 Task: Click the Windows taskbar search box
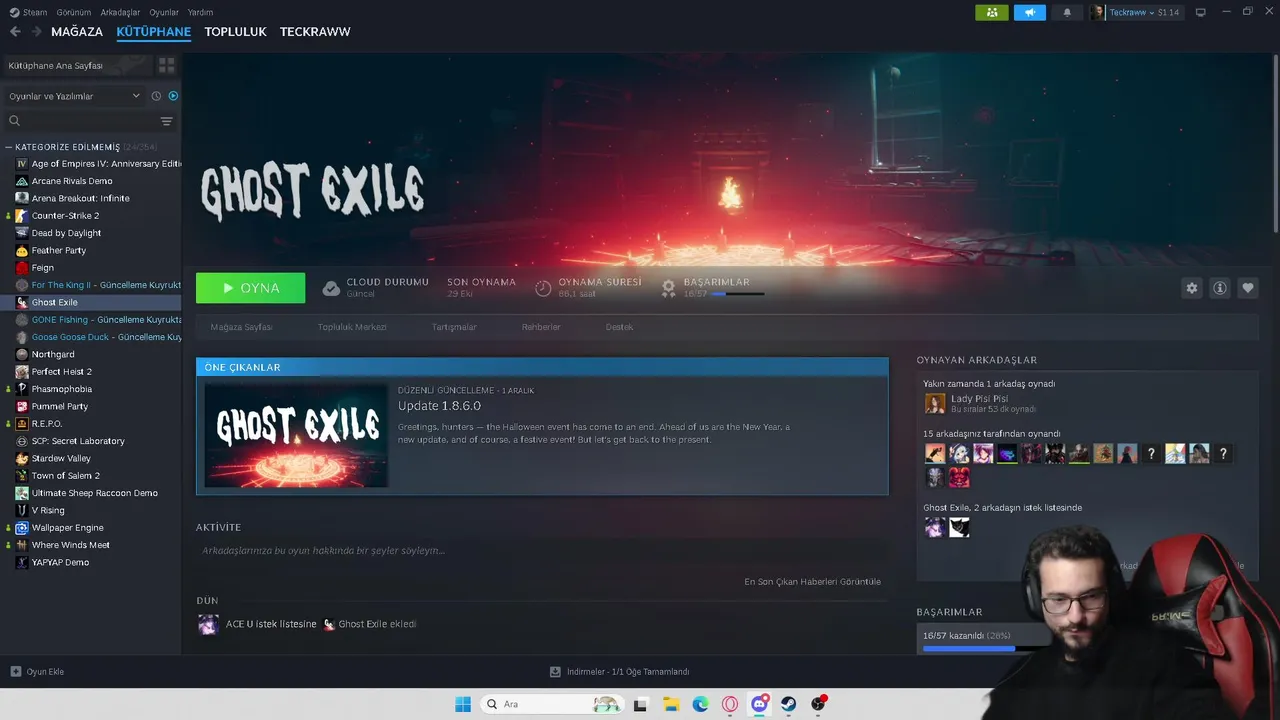pos(551,704)
